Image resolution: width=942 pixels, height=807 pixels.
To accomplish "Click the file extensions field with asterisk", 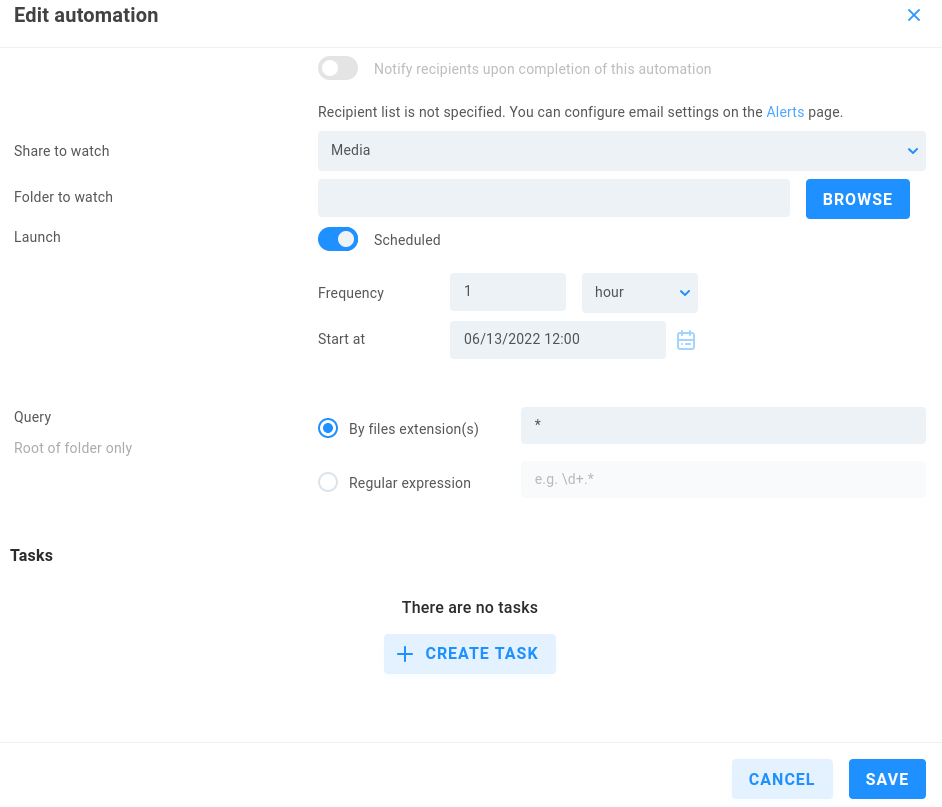I will (723, 425).
